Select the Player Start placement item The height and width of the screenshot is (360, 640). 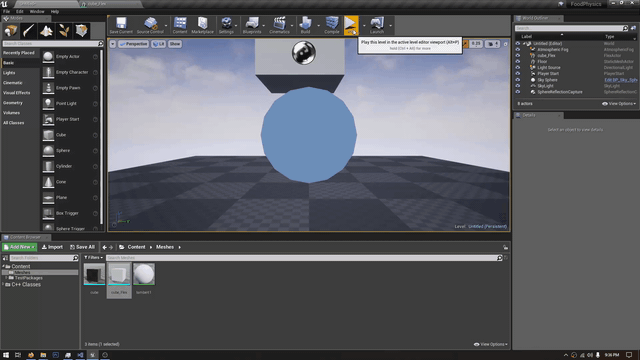(x=70, y=119)
